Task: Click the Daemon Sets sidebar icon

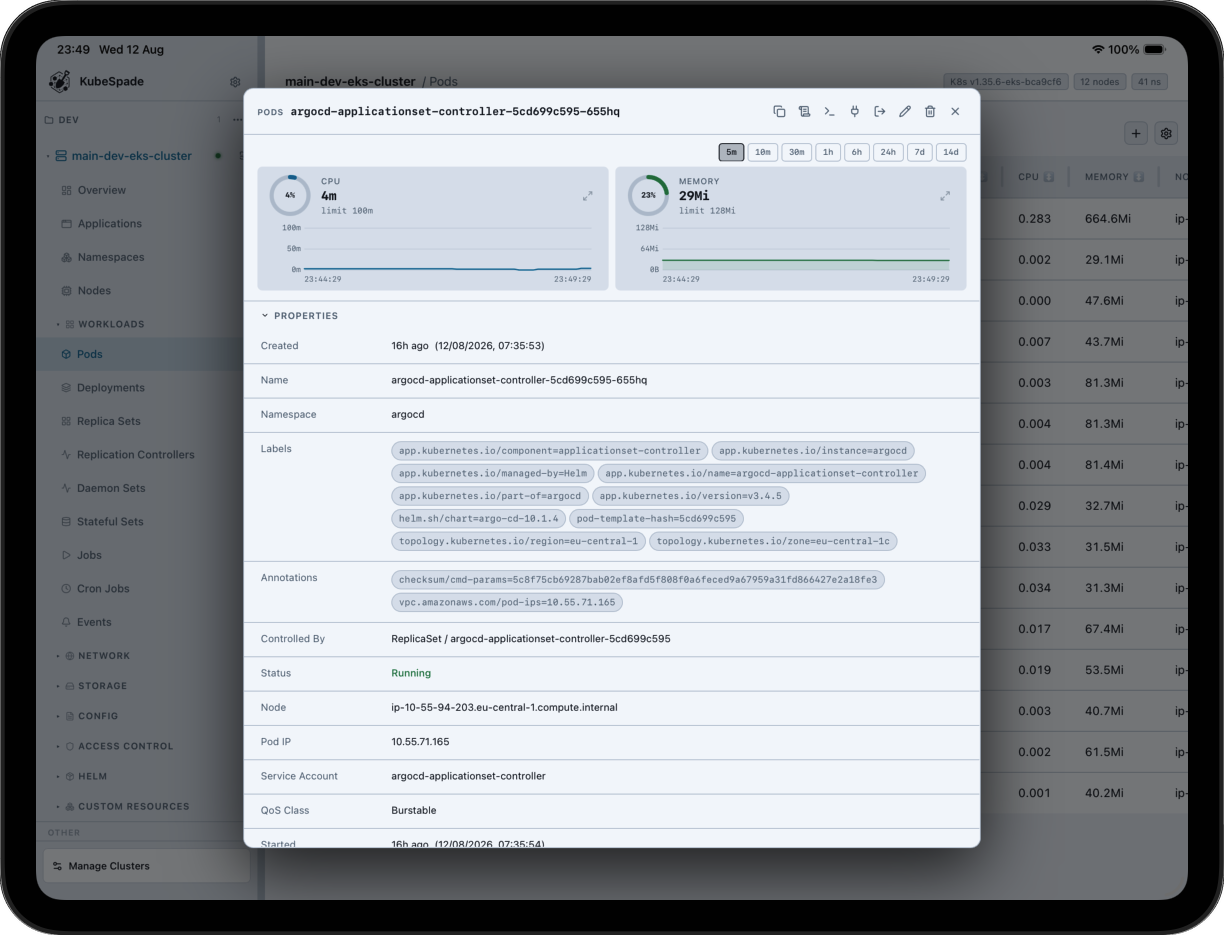Action: (67, 488)
